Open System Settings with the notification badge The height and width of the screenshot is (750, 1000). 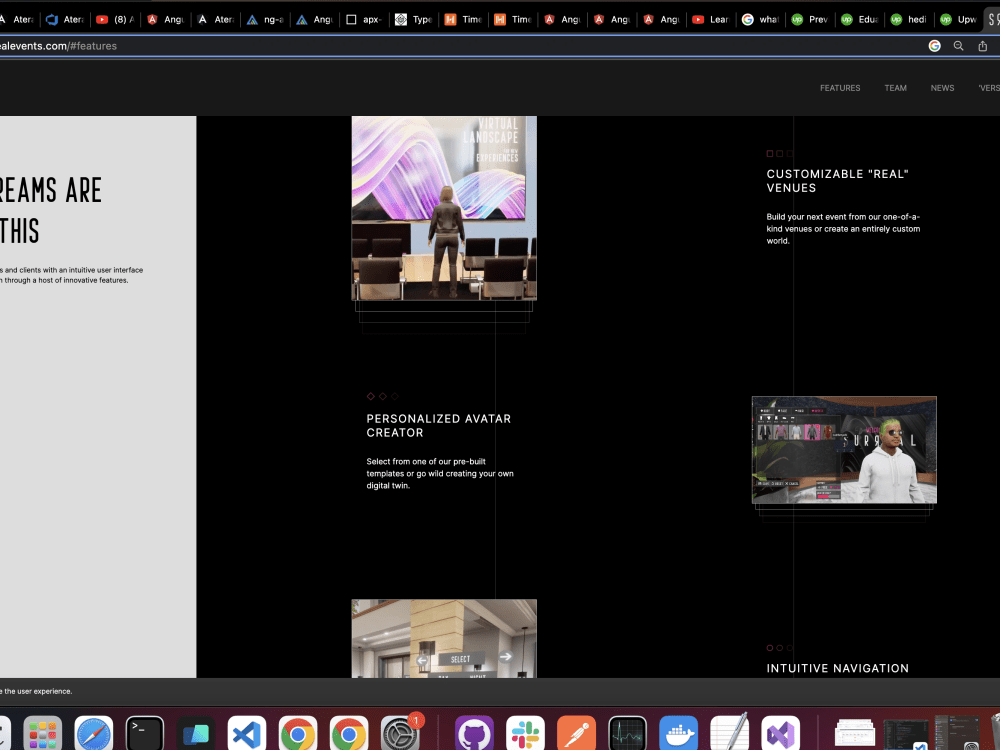tap(400, 732)
